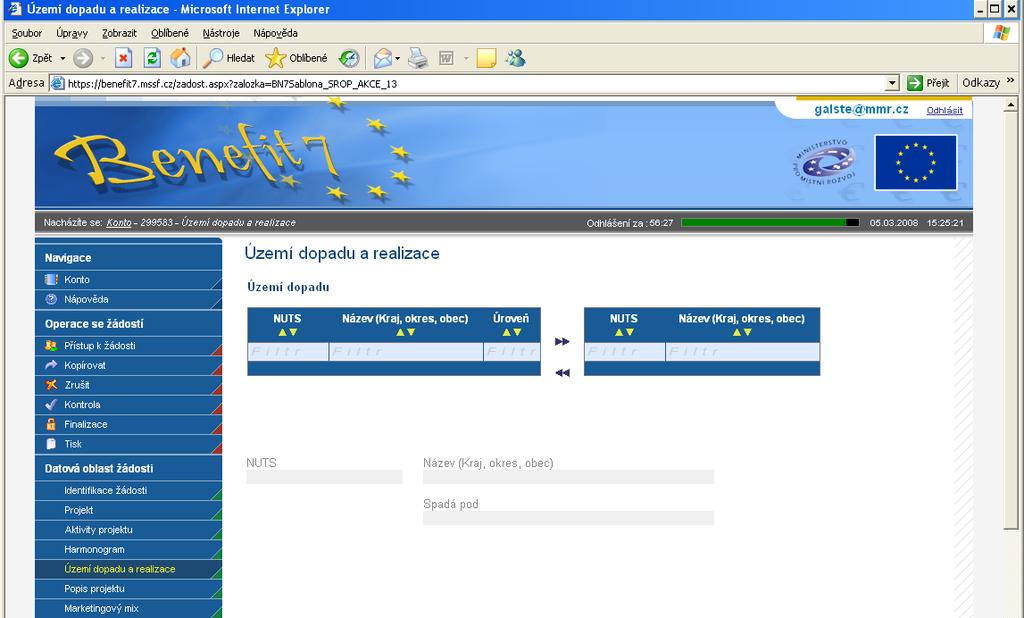1024x618 pixels.
Task: Click the session logout progress bar
Action: [770, 223]
